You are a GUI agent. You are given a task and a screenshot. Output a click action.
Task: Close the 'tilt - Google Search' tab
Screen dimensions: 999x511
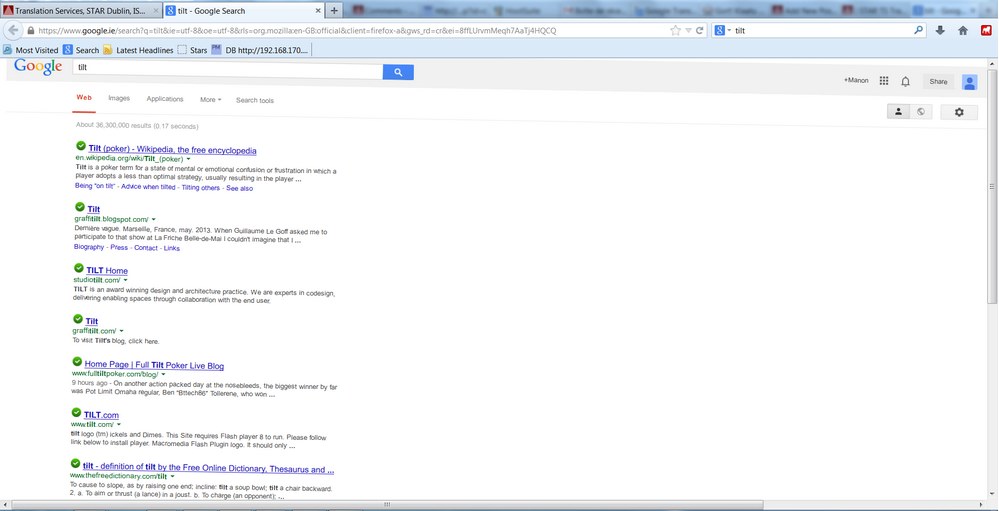[318, 11]
